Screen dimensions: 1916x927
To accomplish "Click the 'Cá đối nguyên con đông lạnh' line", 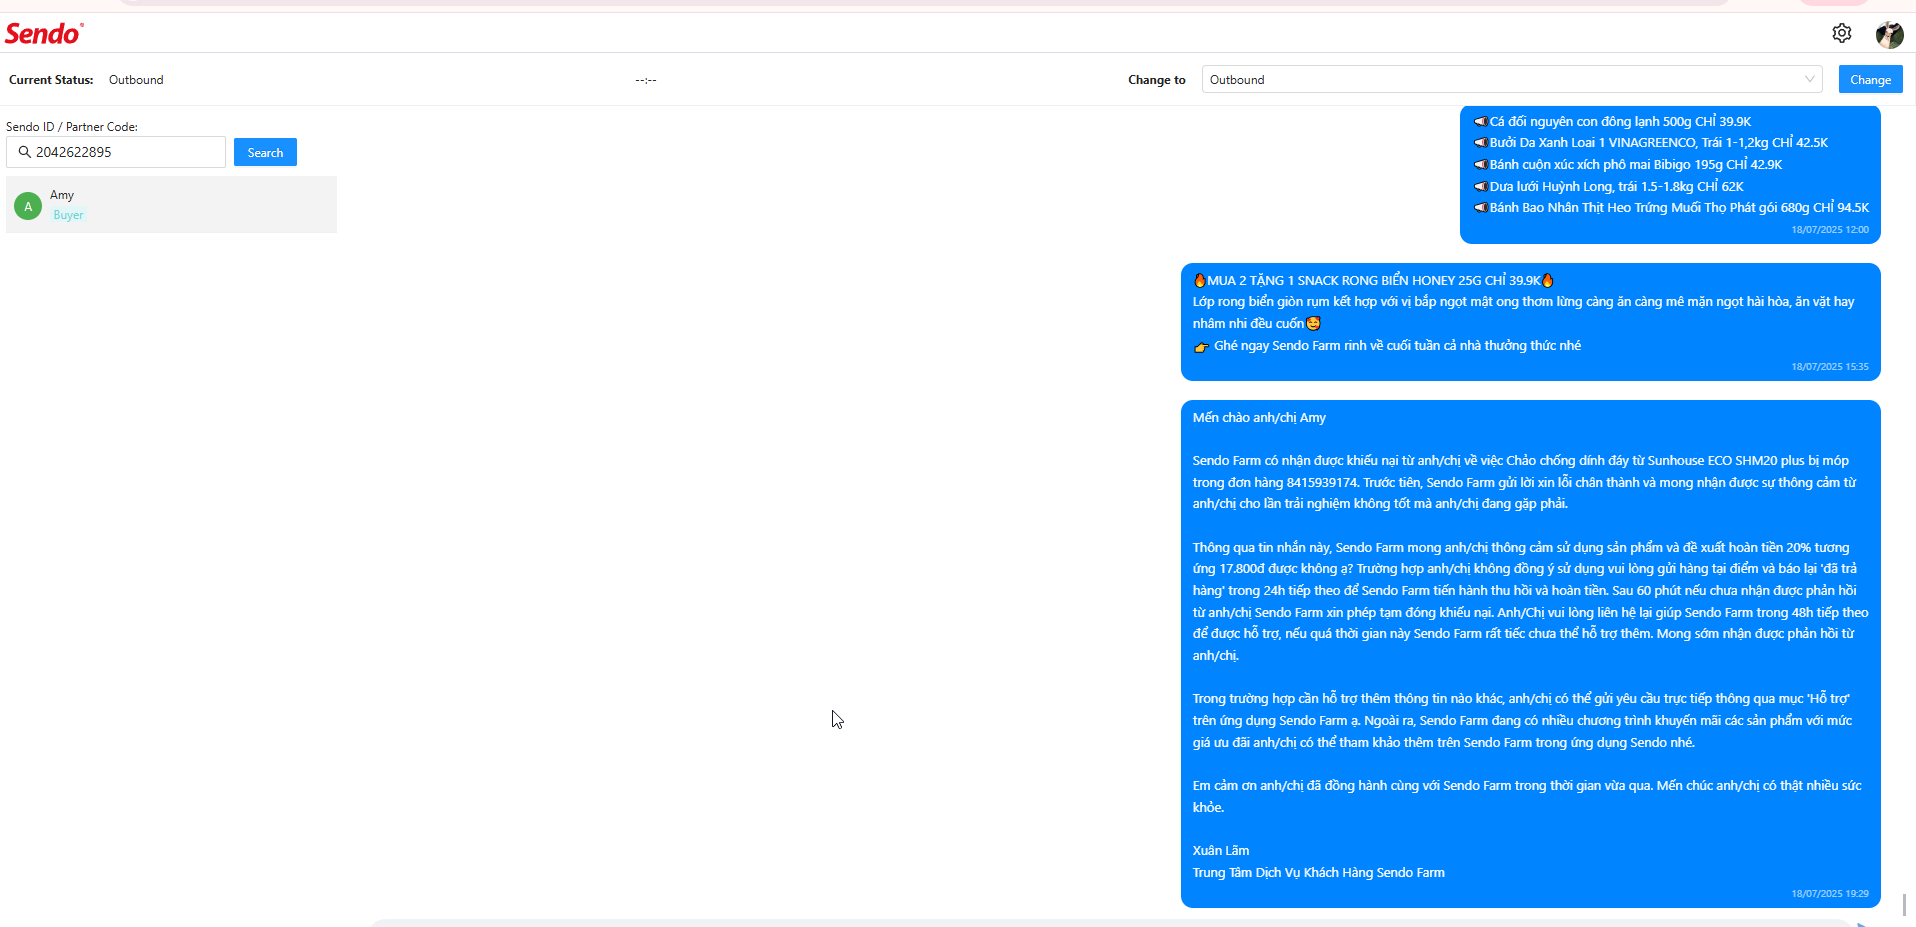I will [1612, 121].
